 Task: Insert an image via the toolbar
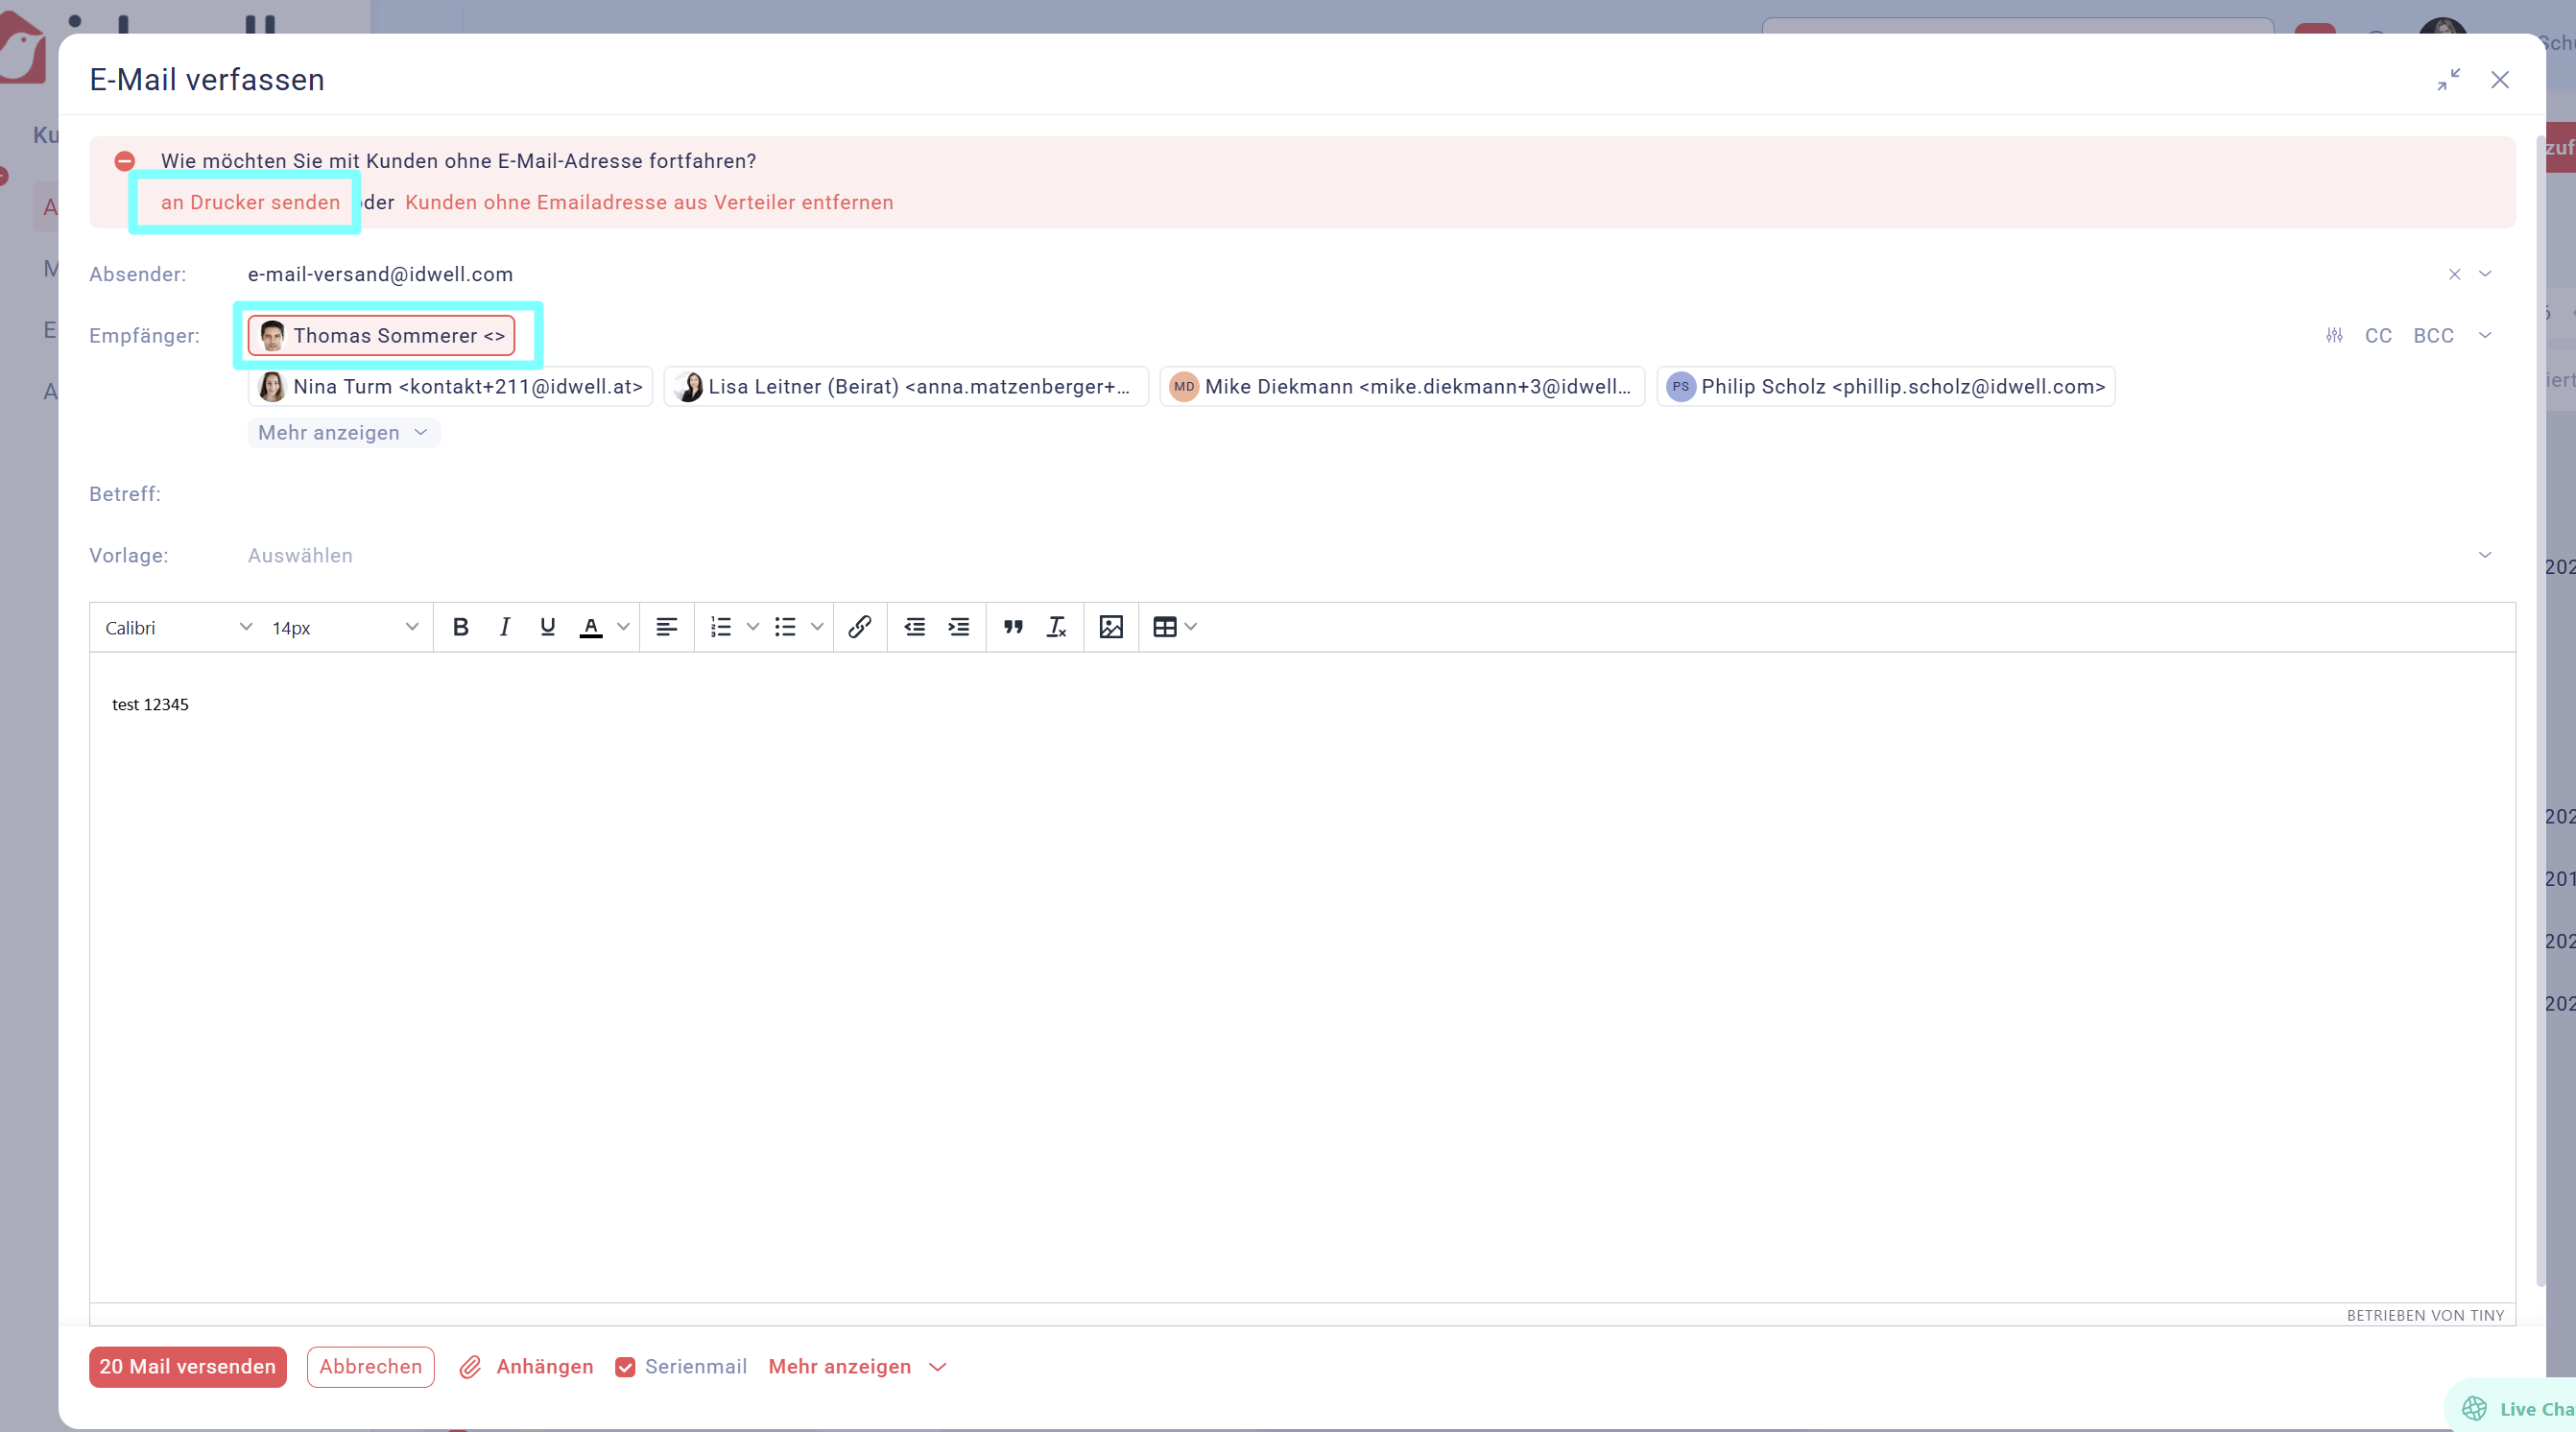[1111, 627]
